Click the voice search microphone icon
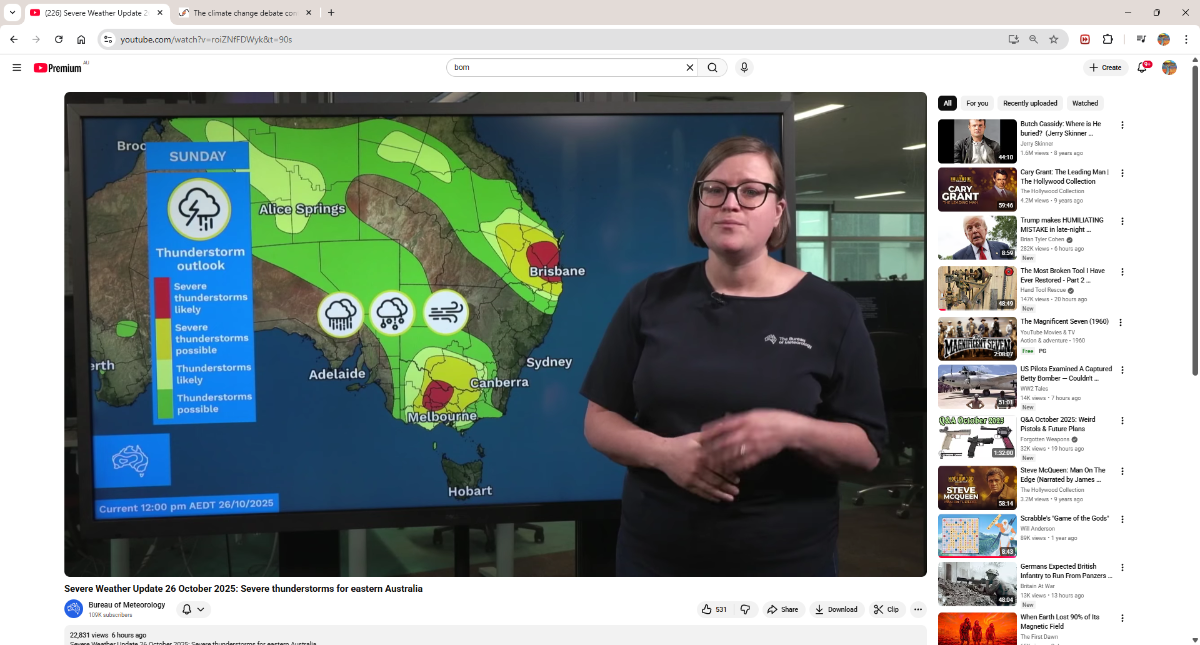Viewport: 1200px width, 645px height. click(744, 68)
